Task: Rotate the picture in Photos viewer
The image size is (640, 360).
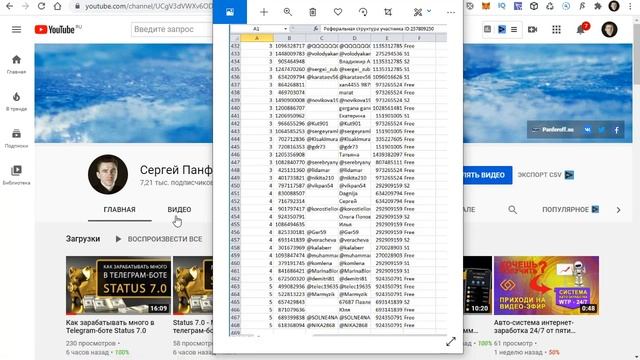Action: [363, 12]
